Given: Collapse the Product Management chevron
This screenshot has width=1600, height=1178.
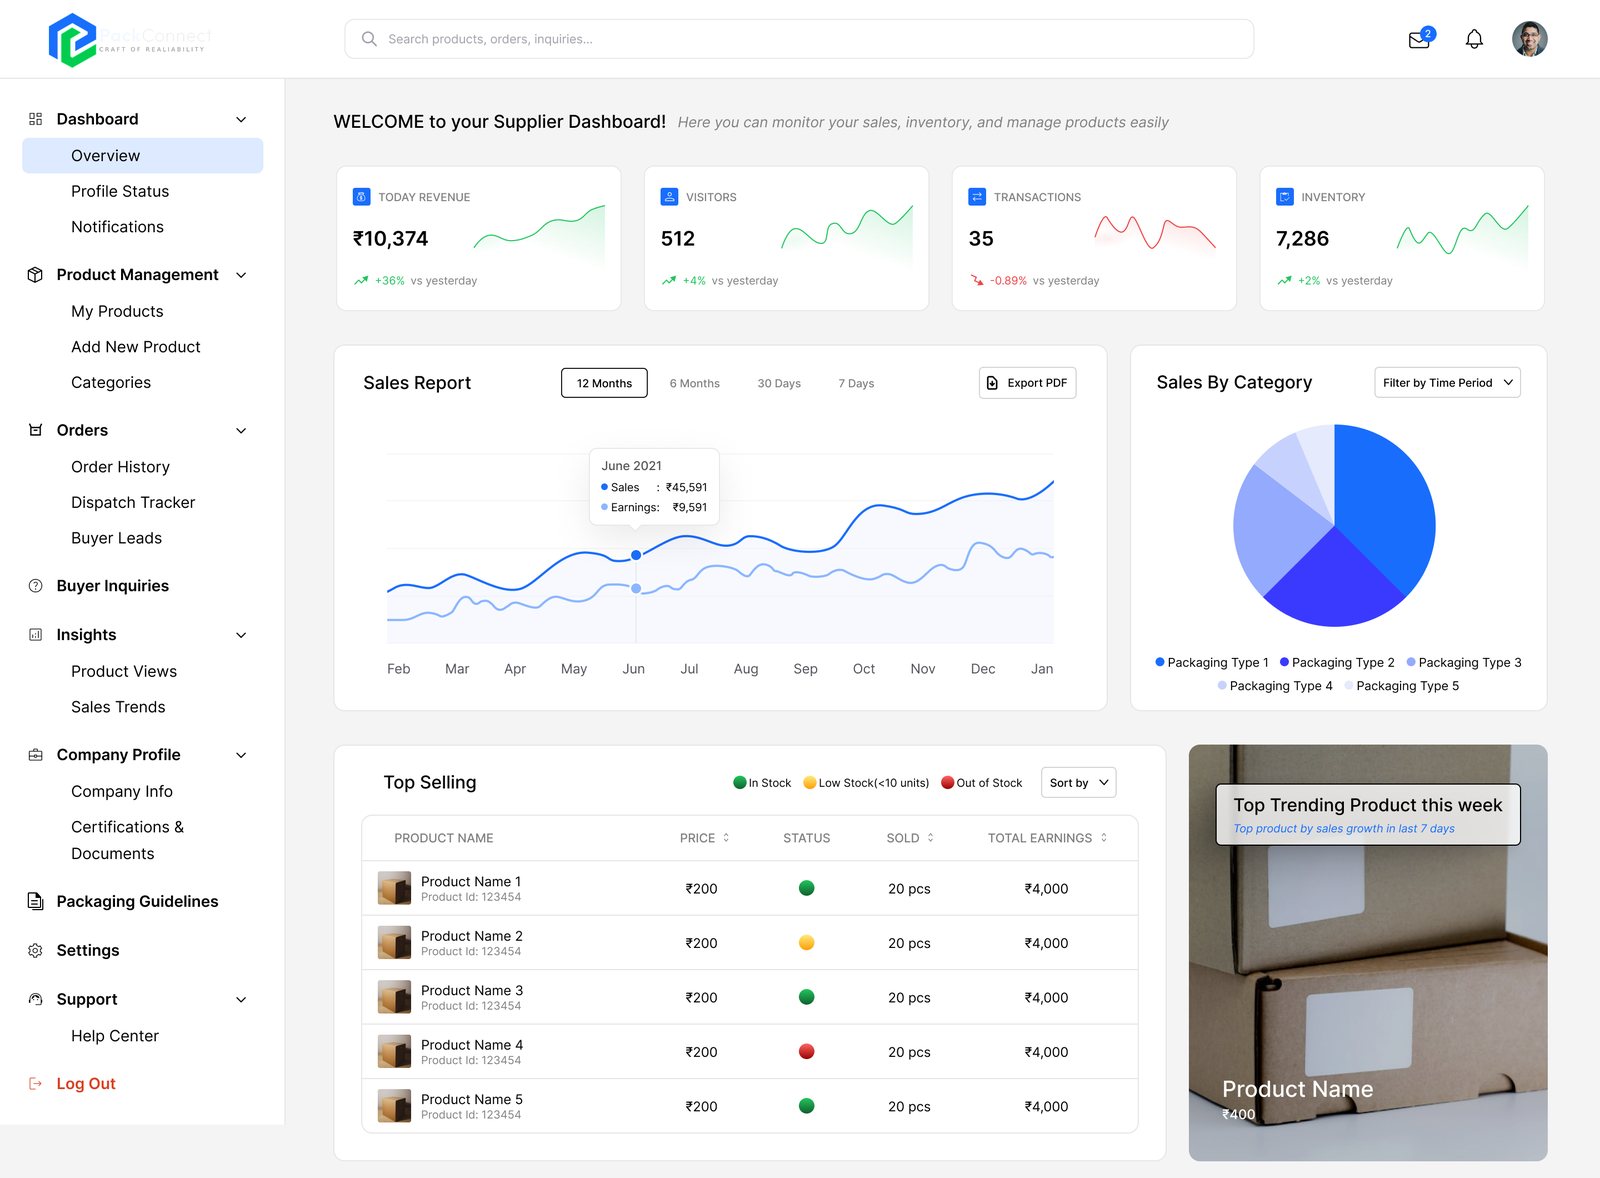Looking at the screenshot, I should click(241, 275).
